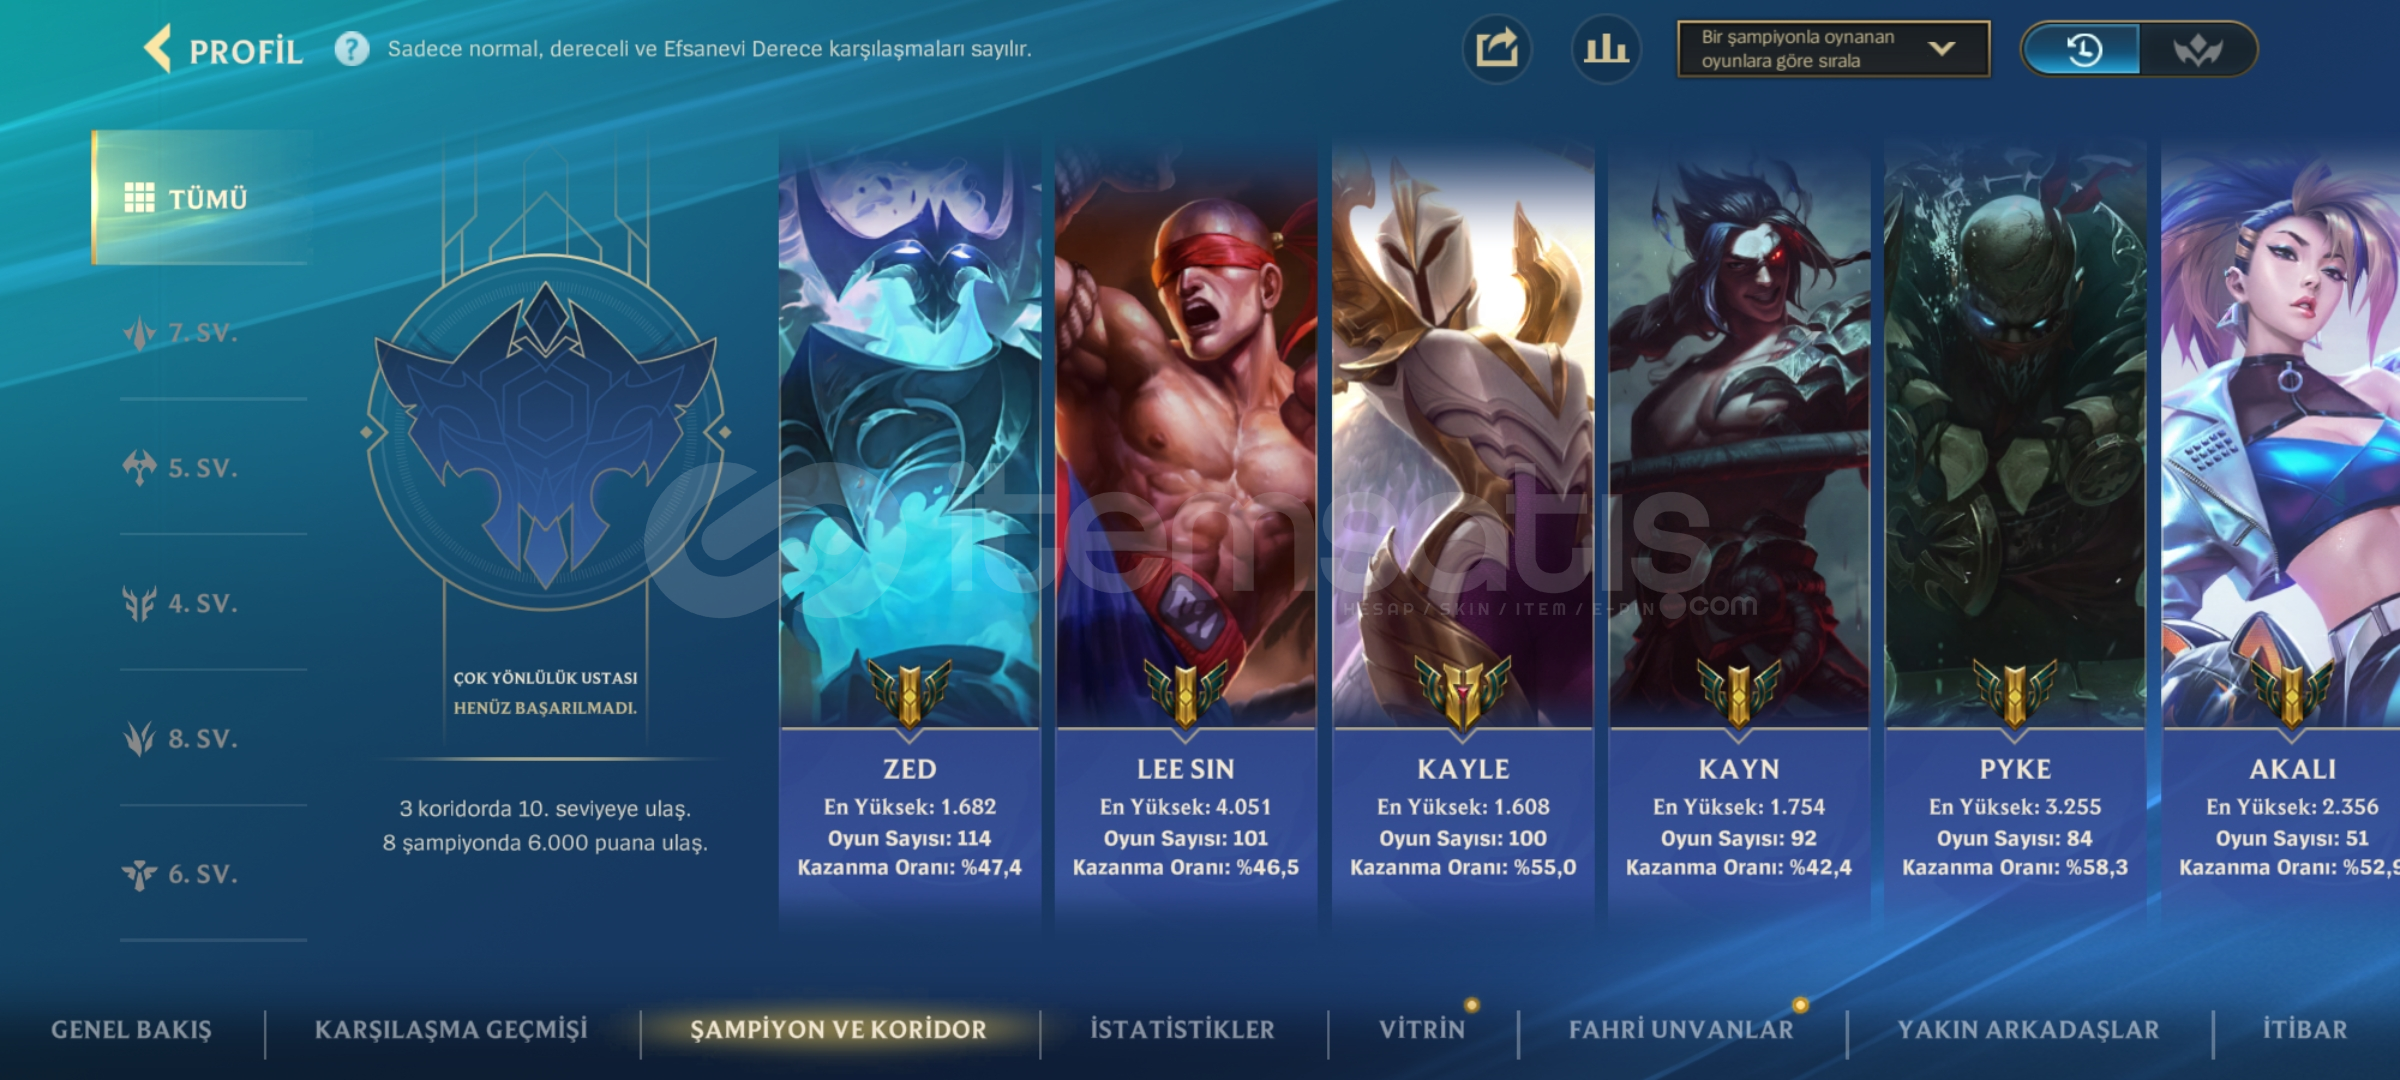Select the TÜMÜ all-champions filter

(x=202, y=198)
